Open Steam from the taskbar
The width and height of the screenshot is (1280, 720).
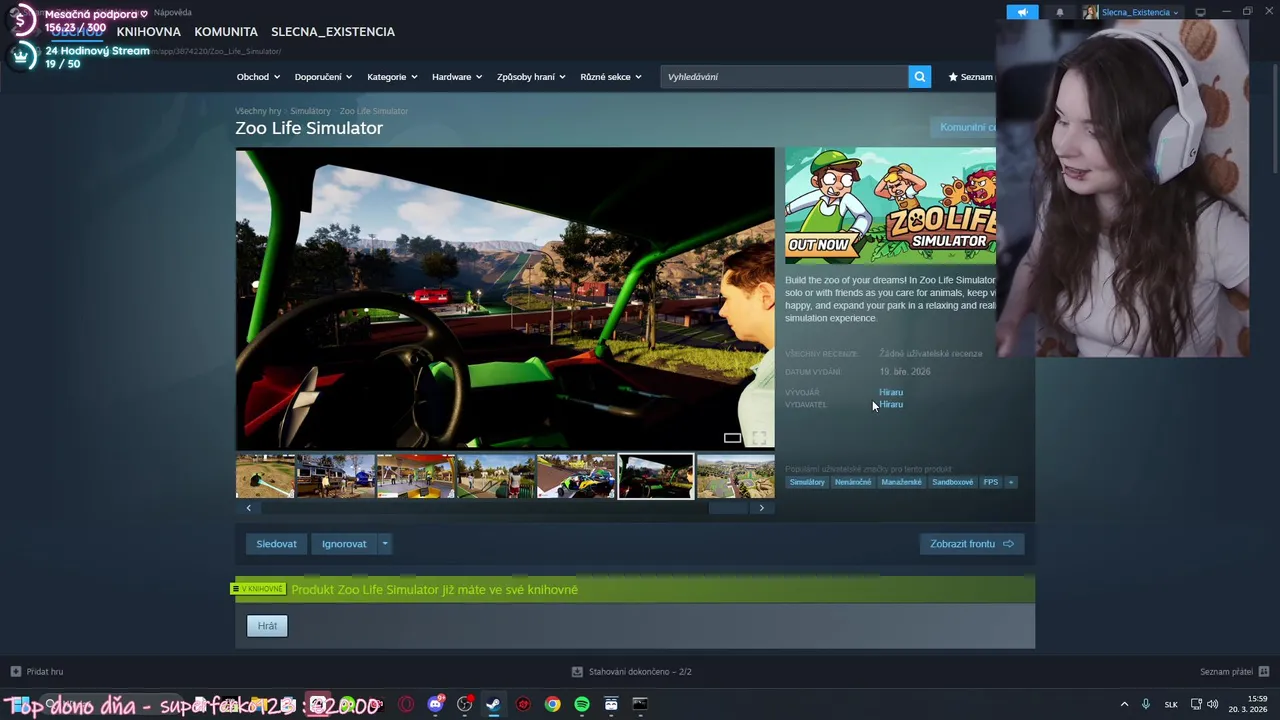(493, 704)
